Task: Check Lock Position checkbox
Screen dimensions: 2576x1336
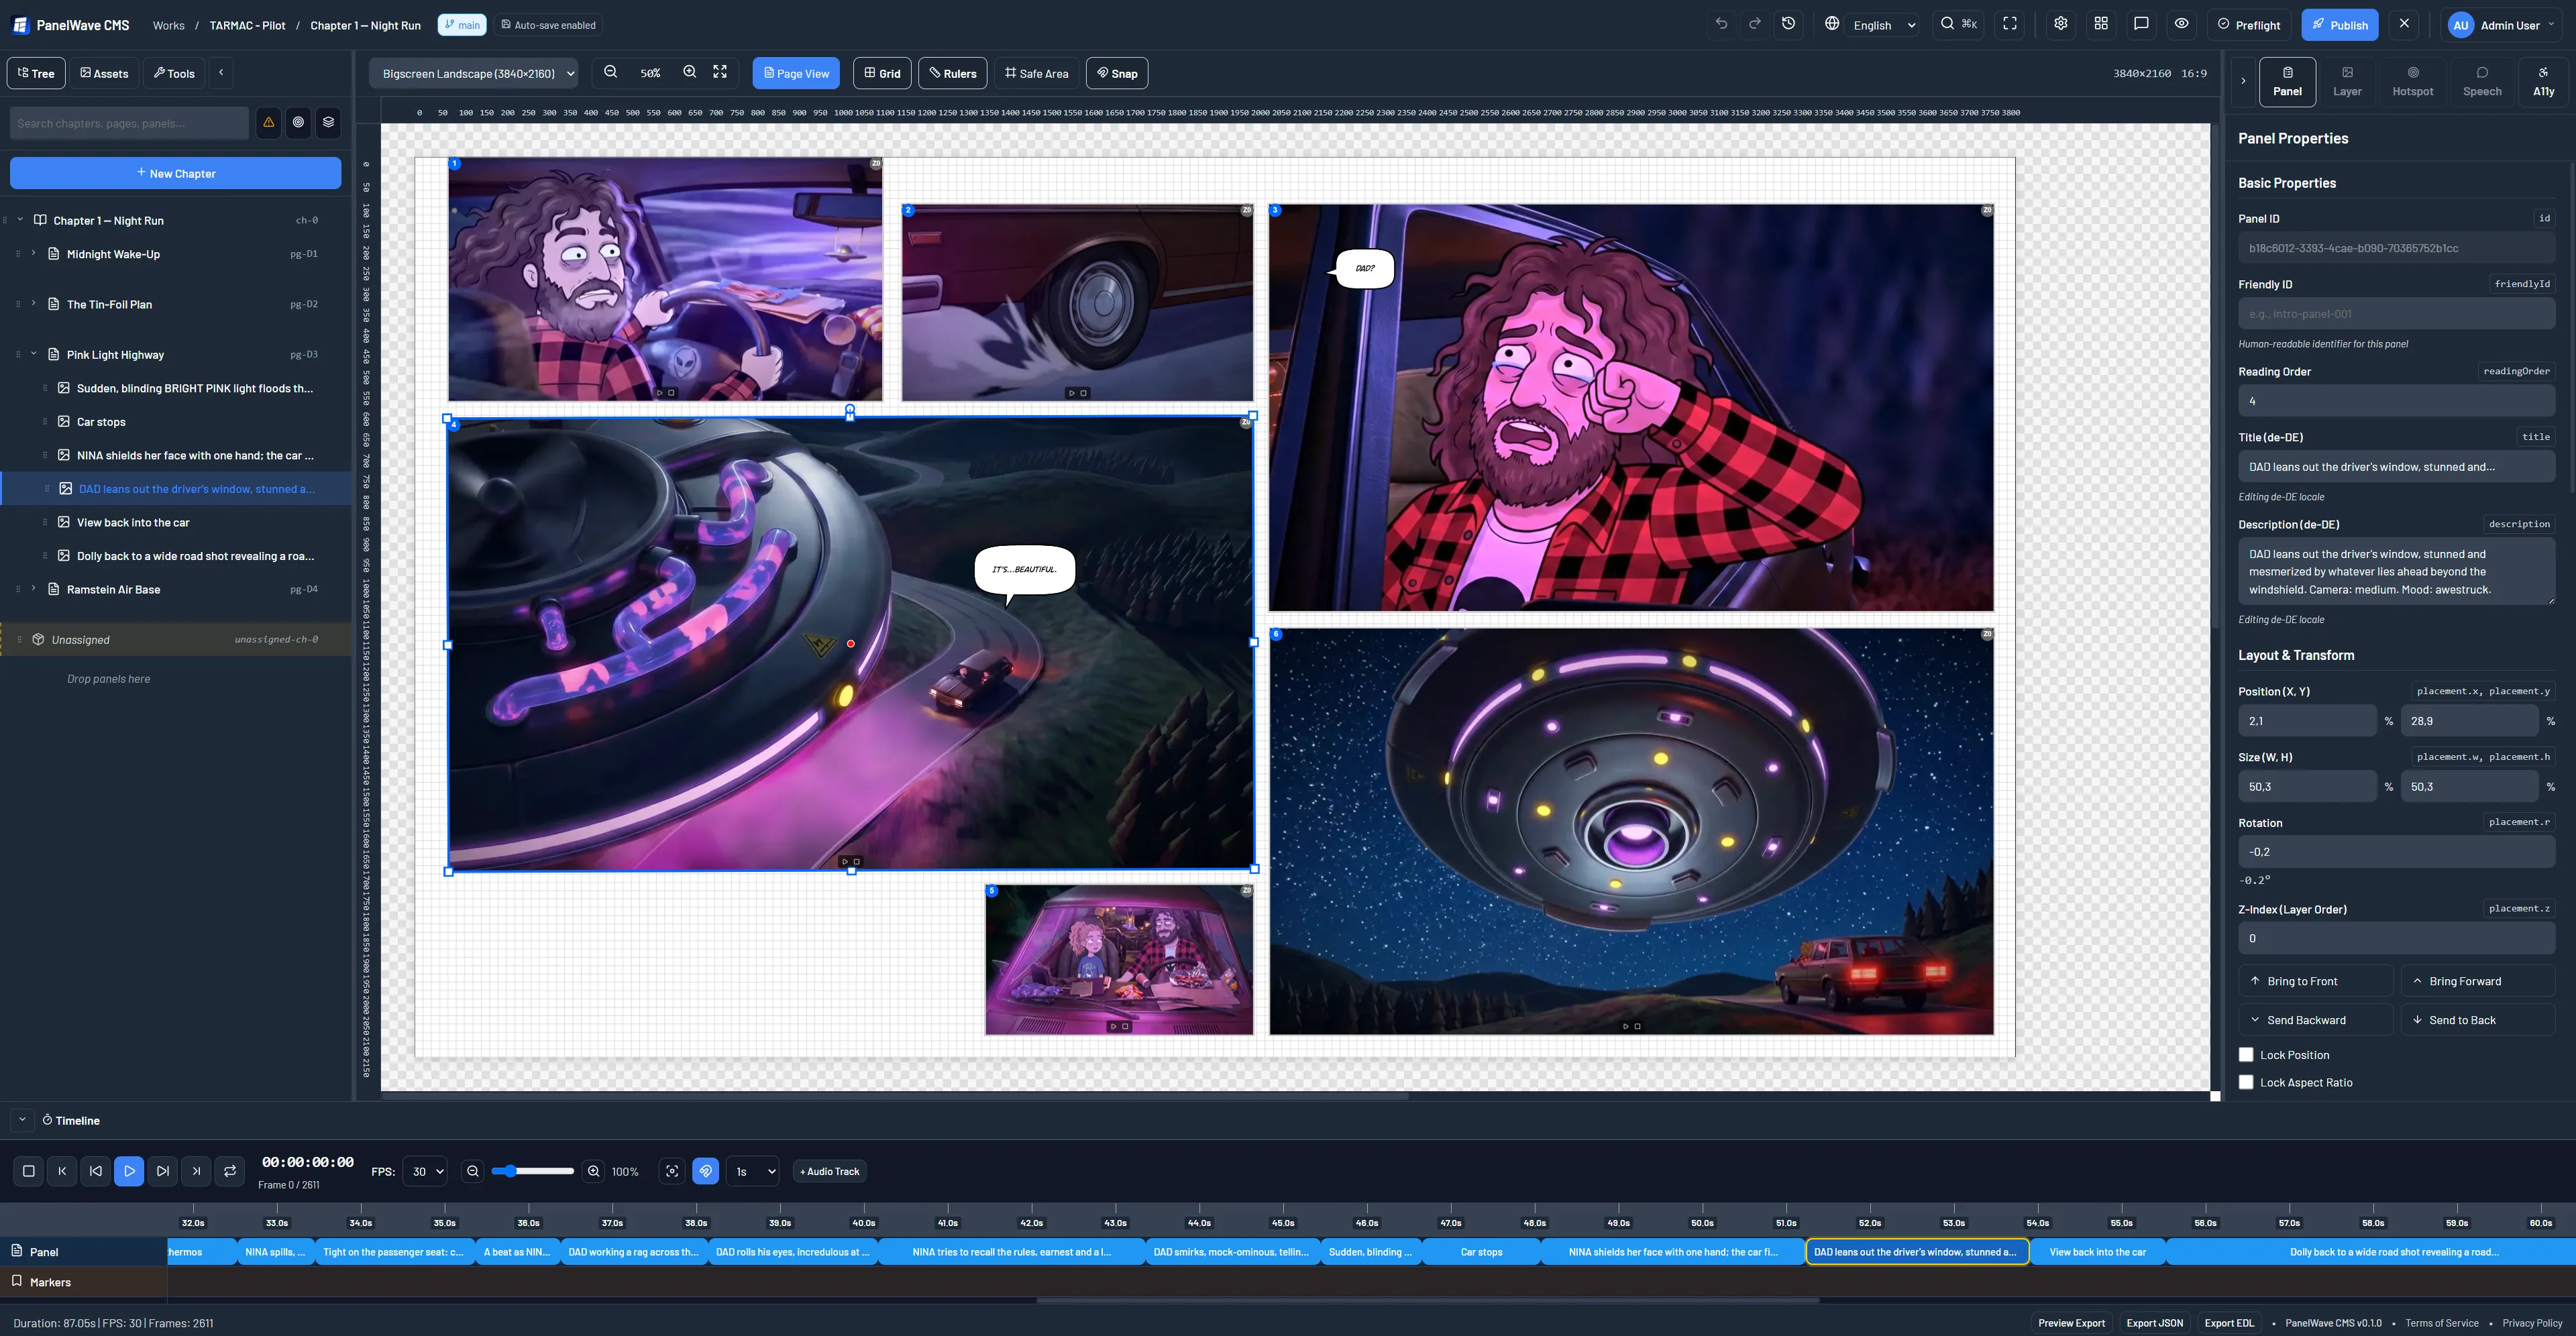Action: point(2246,1054)
